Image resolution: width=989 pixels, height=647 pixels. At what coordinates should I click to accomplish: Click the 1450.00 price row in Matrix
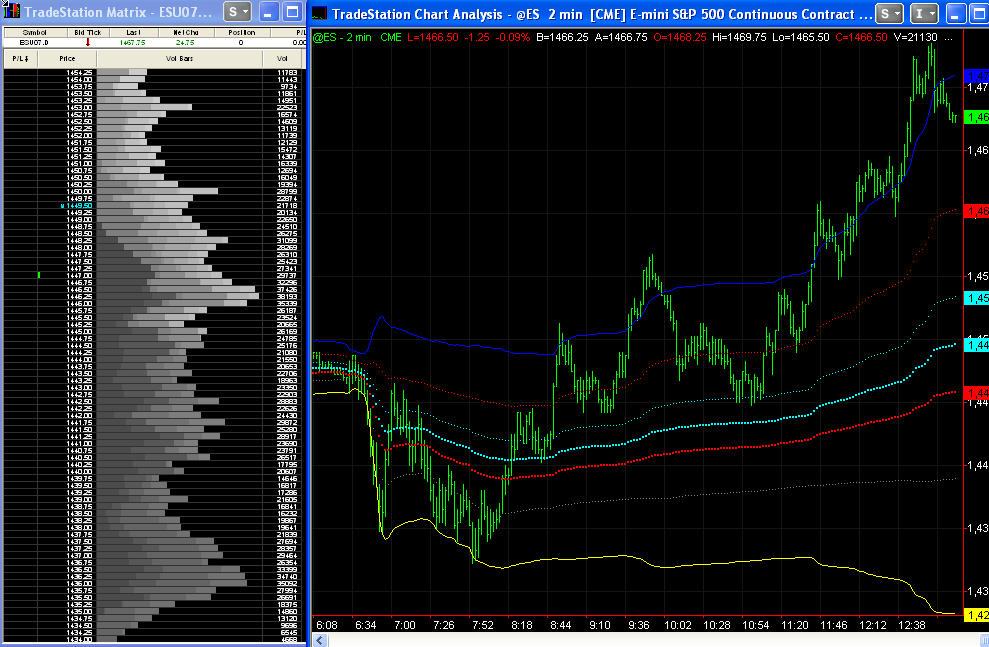click(155, 192)
